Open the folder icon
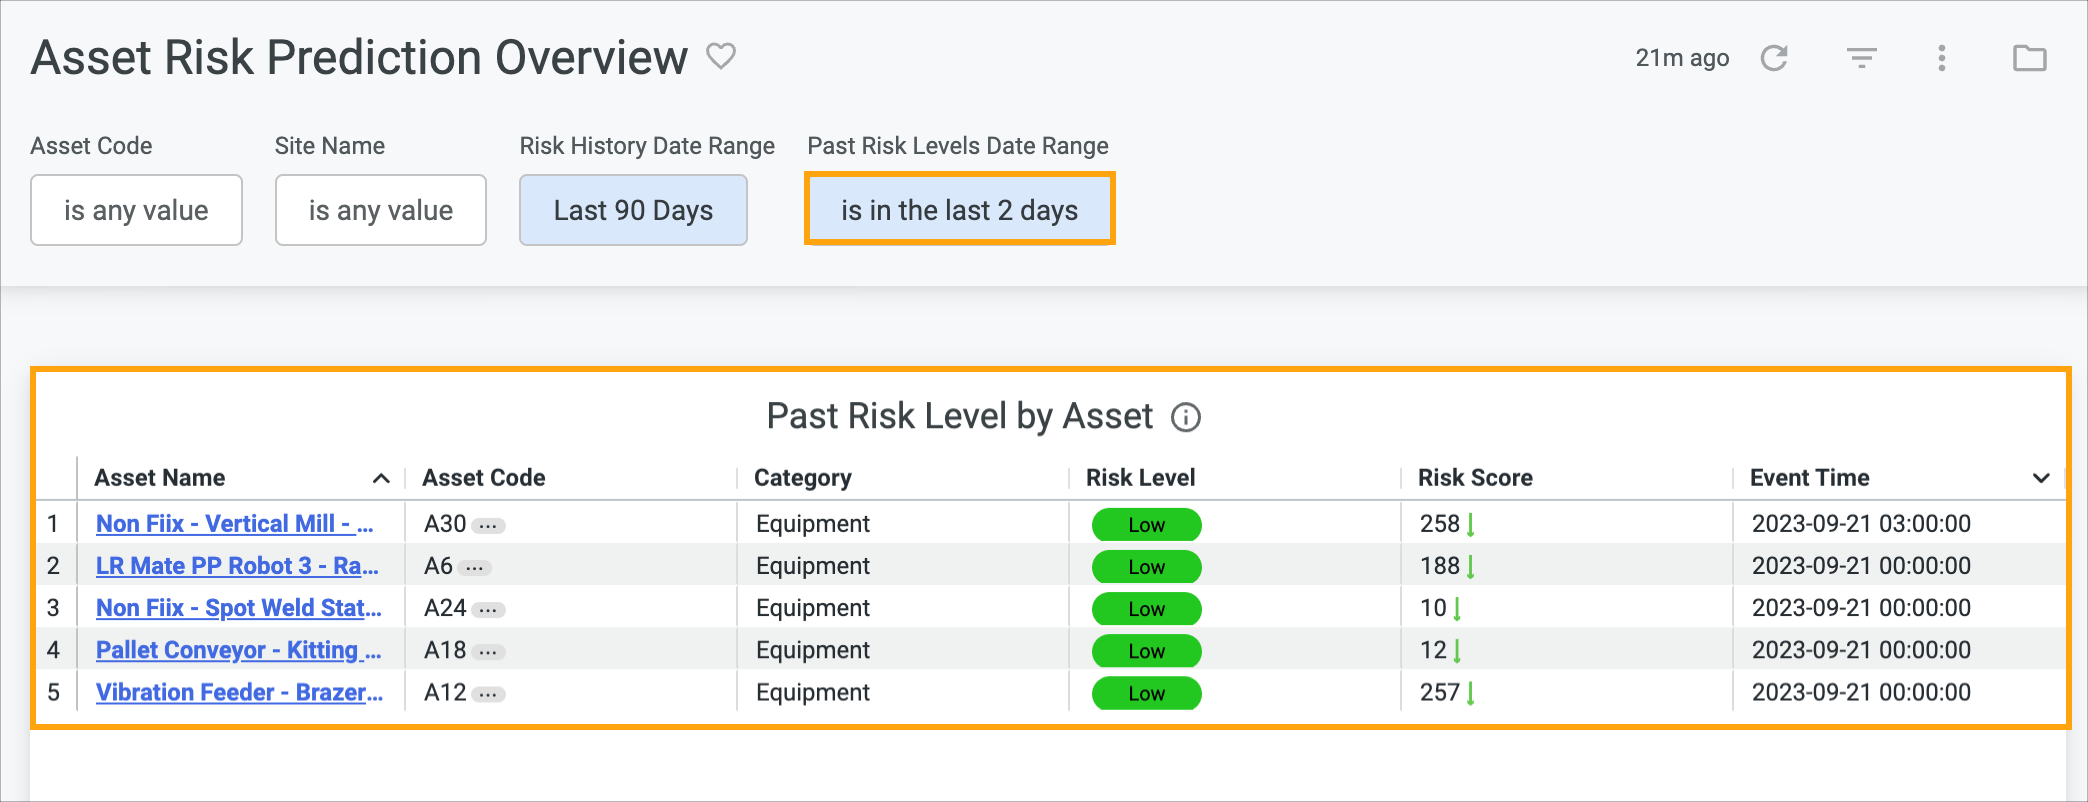Screen dimensions: 2088x802 tap(2029, 58)
